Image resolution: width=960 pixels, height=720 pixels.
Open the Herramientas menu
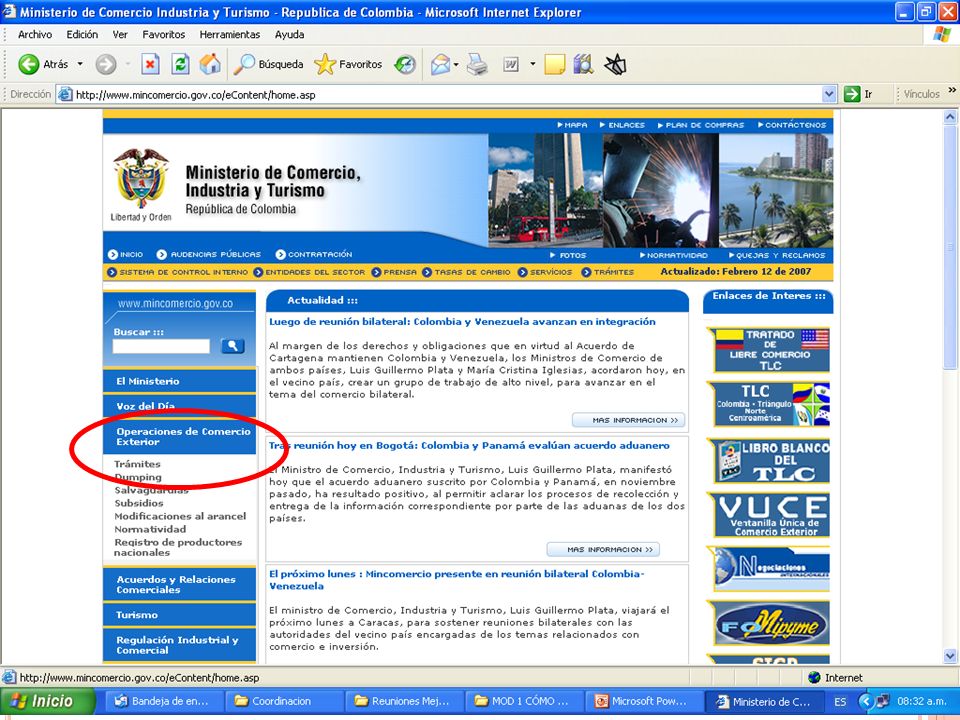230,34
